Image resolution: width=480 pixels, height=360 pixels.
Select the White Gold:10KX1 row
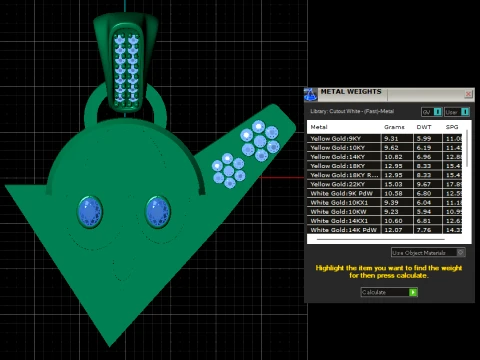[x=385, y=202]
